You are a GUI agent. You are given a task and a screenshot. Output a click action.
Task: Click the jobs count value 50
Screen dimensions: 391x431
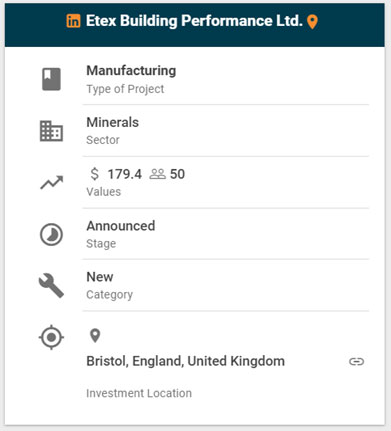177,174
